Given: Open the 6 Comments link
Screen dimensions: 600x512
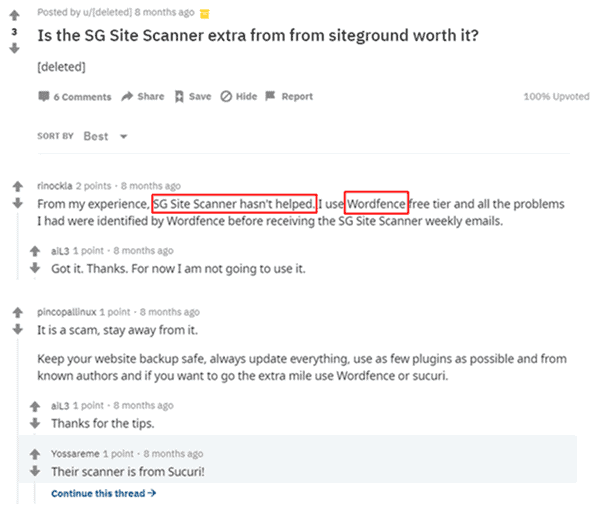Looking at the screenshot, I should click(x=75, y=97).
